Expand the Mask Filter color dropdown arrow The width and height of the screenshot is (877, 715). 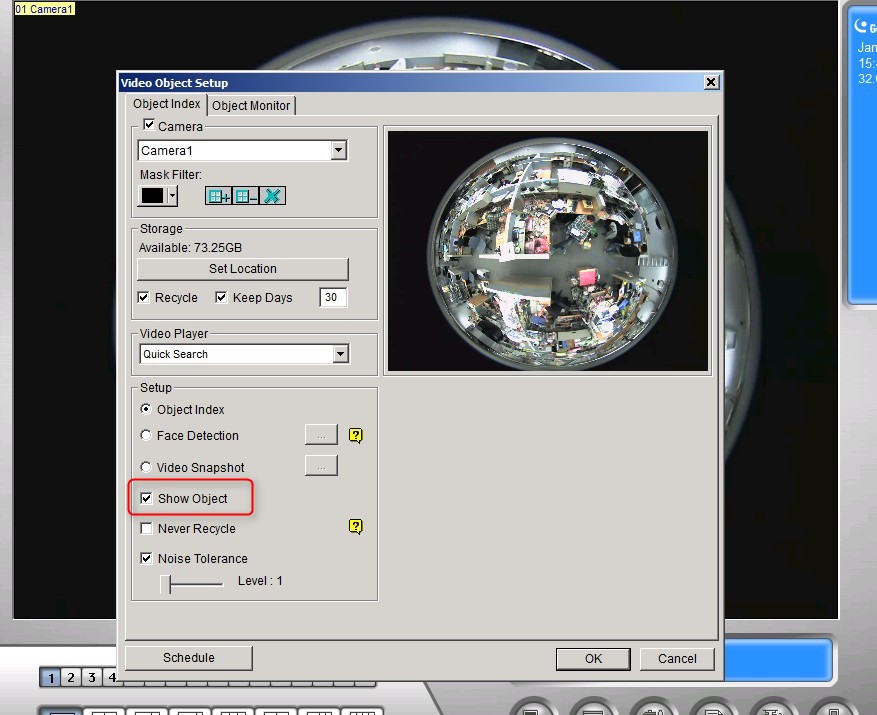172,196
